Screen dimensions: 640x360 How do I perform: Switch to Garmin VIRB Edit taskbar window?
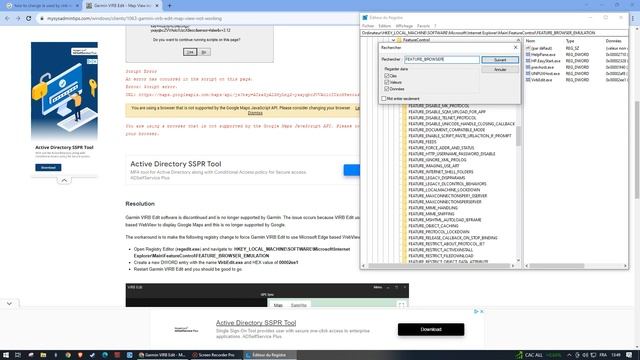162,355
